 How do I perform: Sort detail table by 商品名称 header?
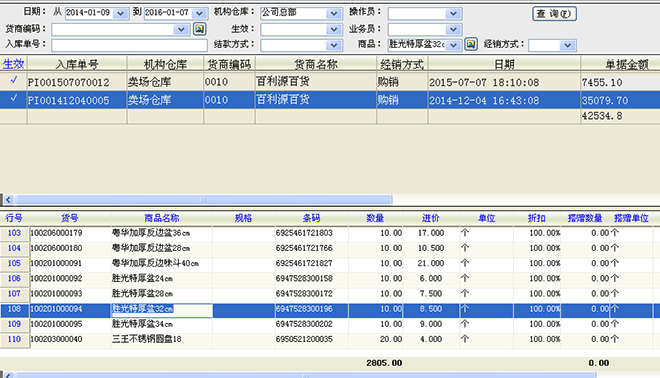click(x=162, y=218)
